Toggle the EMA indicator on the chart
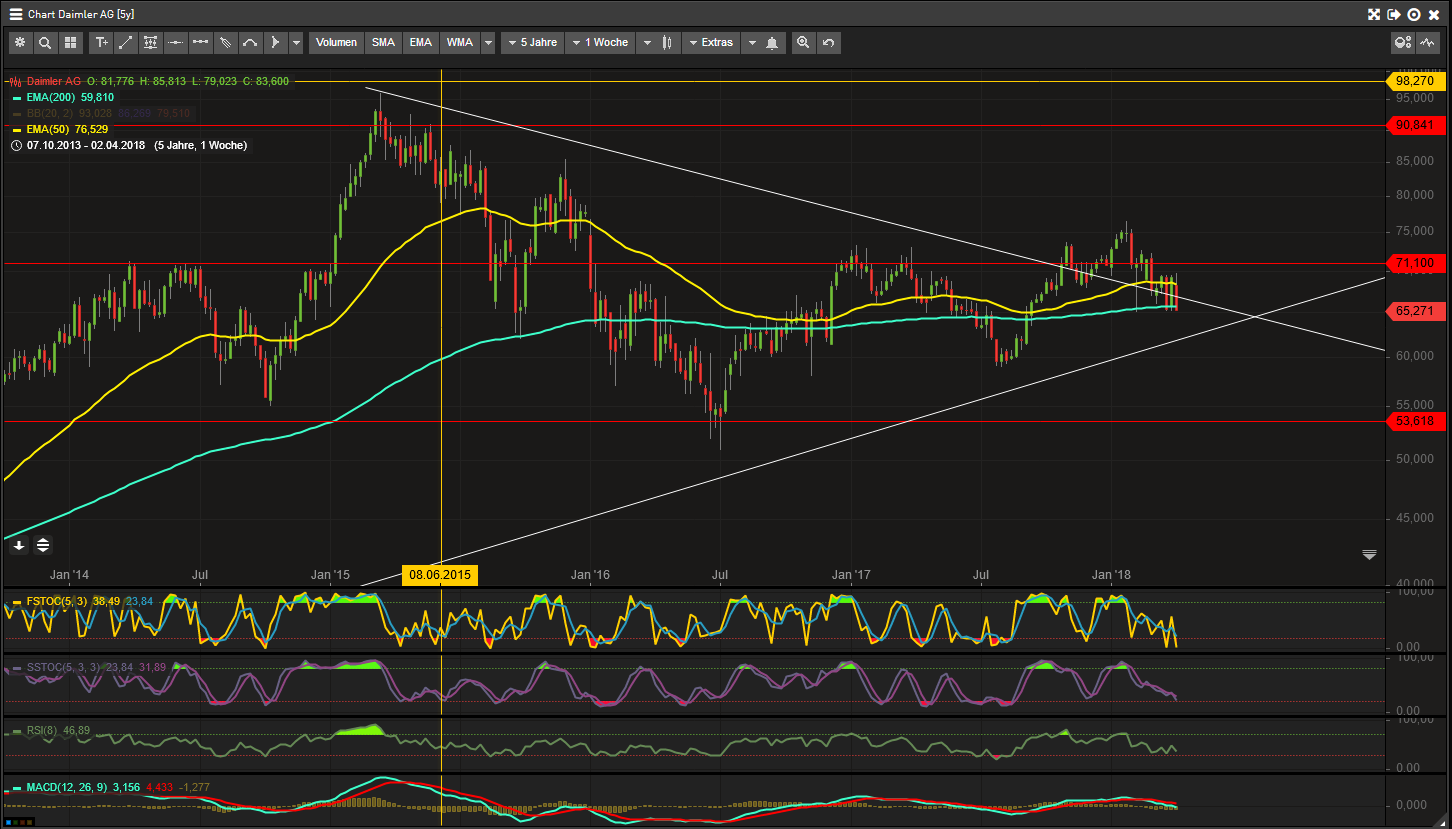Screen dimensions: 1452x829 click(x=420, y=42)
